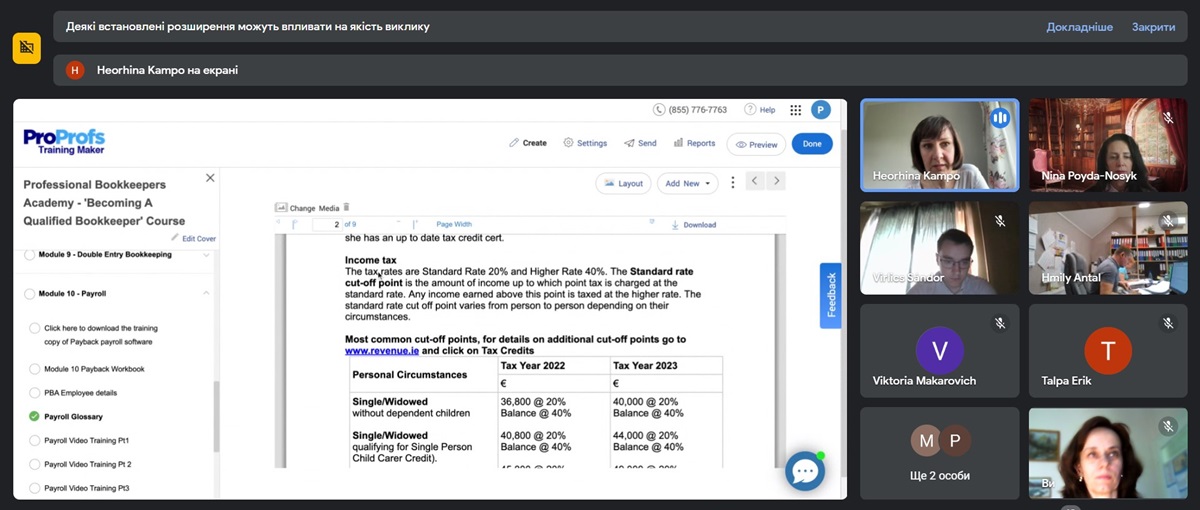Open the profile avatar P
This screenshot has width=1200, height=510.
821,110
